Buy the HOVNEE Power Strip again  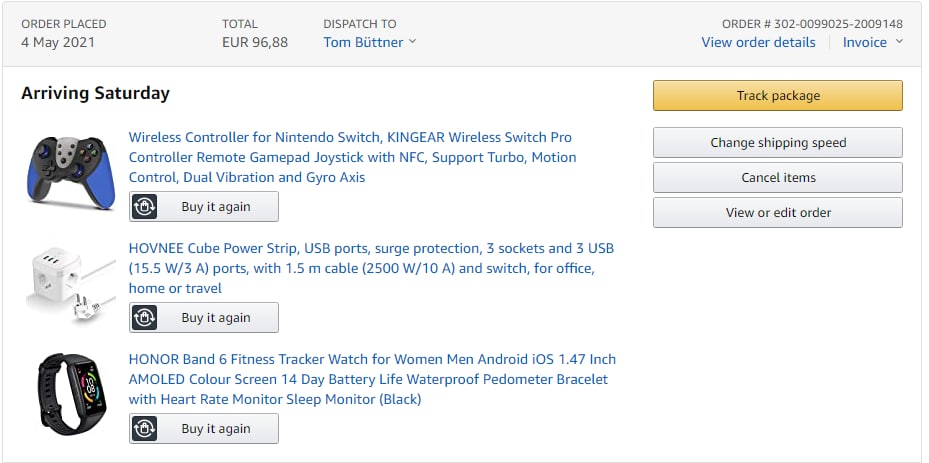point(215,318)
